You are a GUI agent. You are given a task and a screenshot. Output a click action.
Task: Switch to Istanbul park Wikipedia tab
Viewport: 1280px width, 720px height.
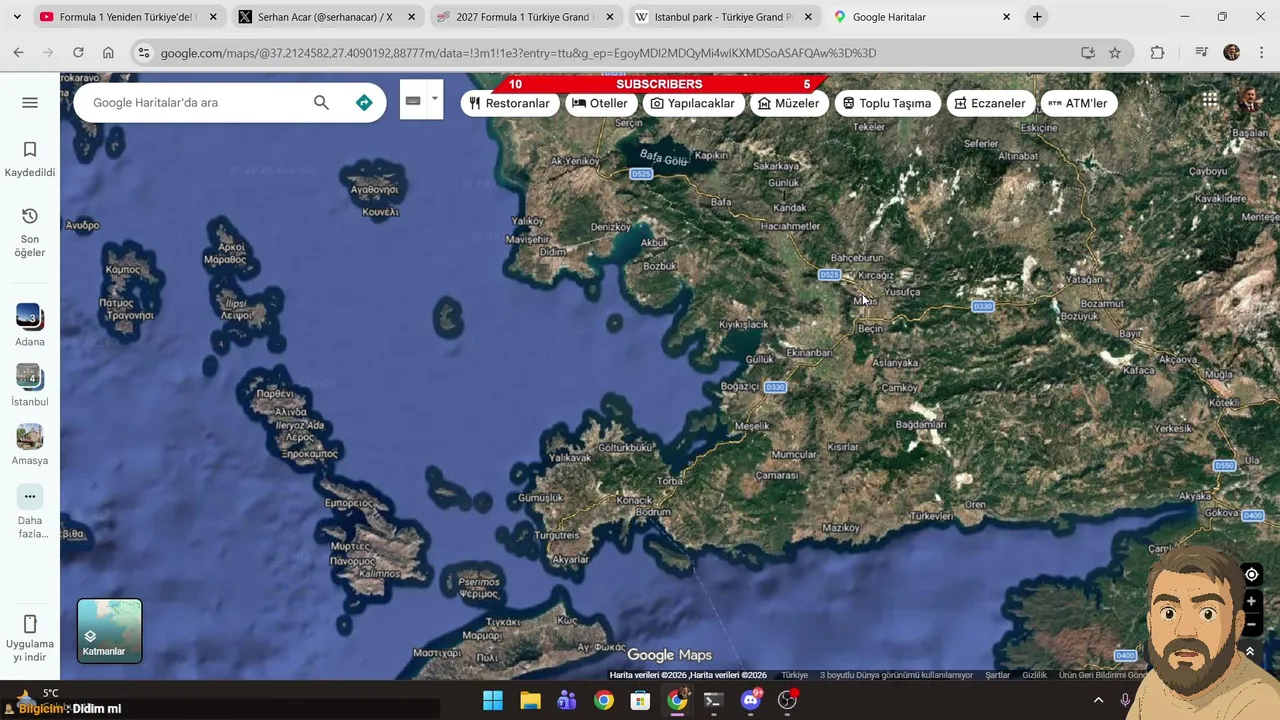pyautogui.click(x=723, y=17)
